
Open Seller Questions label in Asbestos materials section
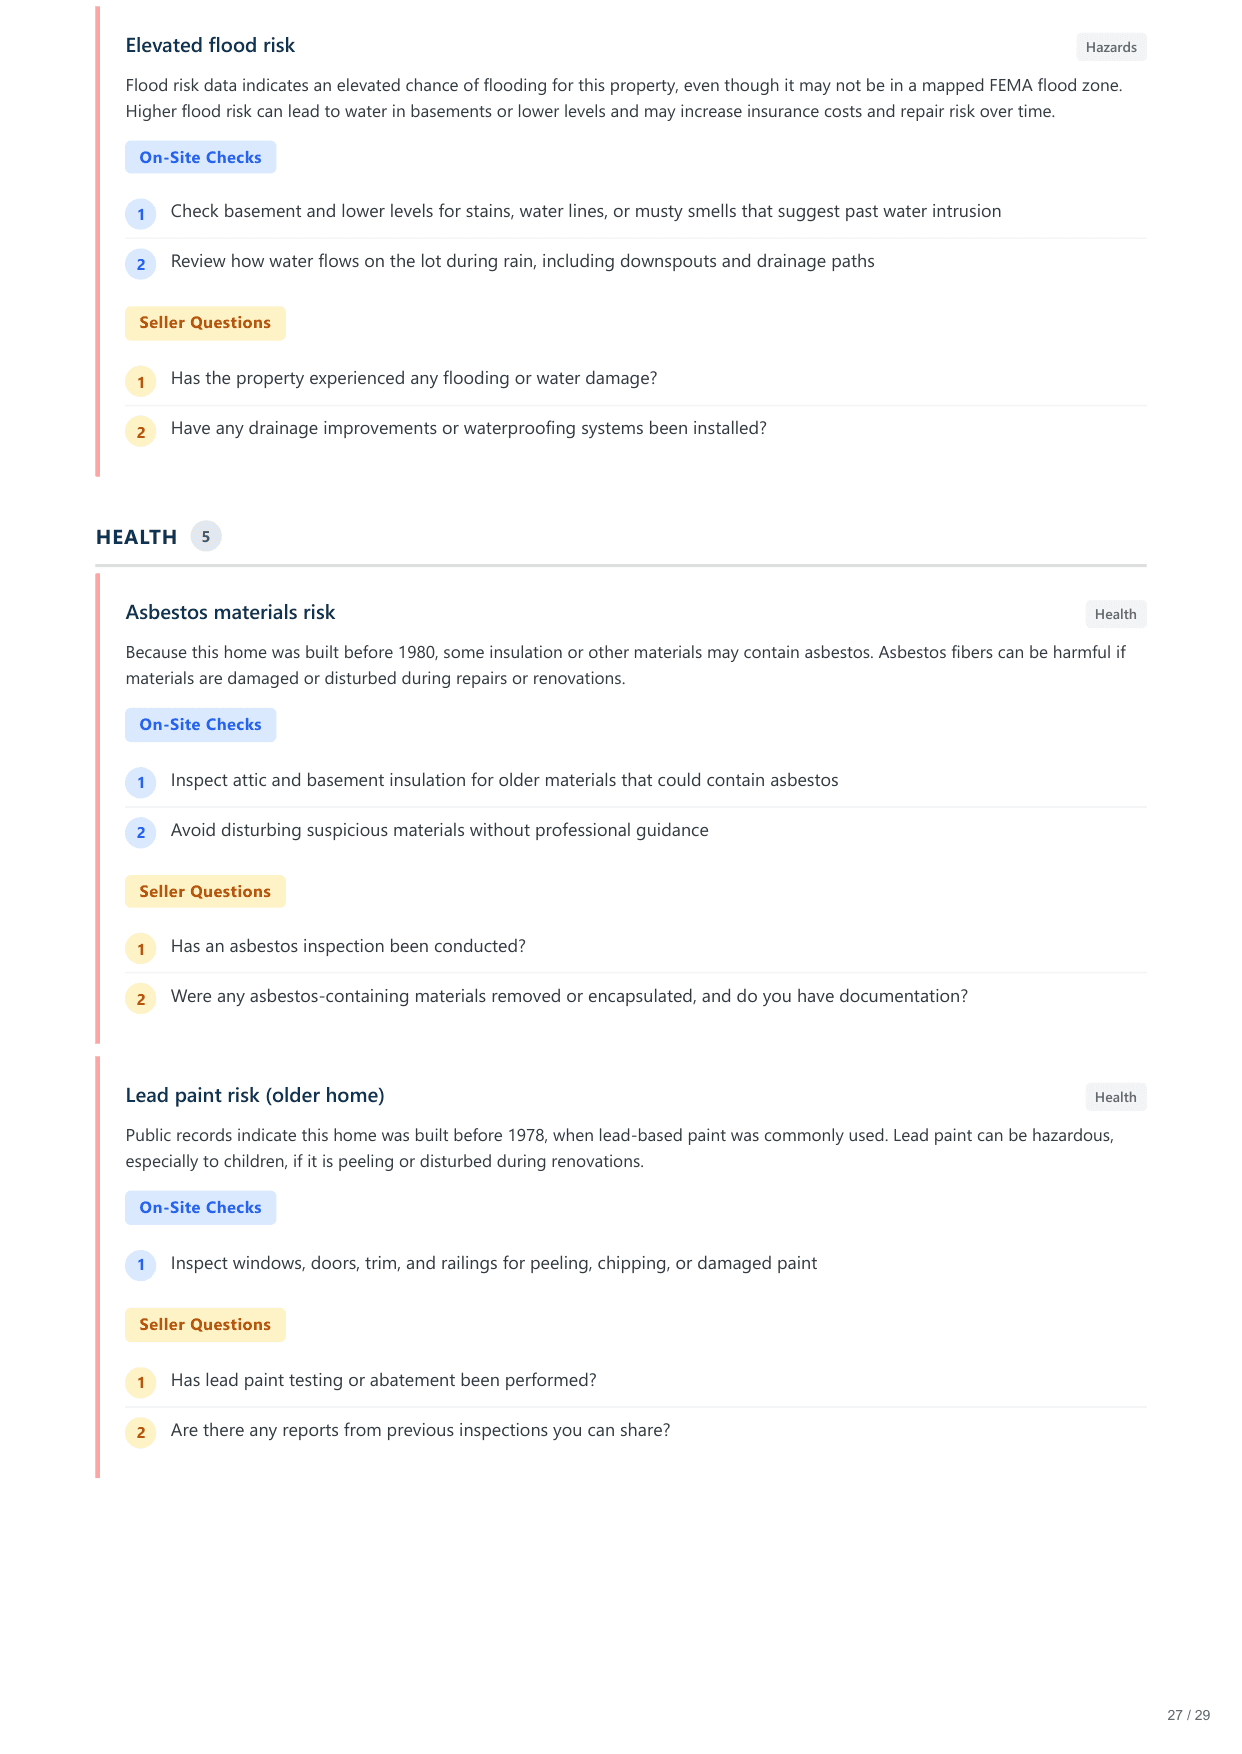pyautogui.click(x=205, y=892)
